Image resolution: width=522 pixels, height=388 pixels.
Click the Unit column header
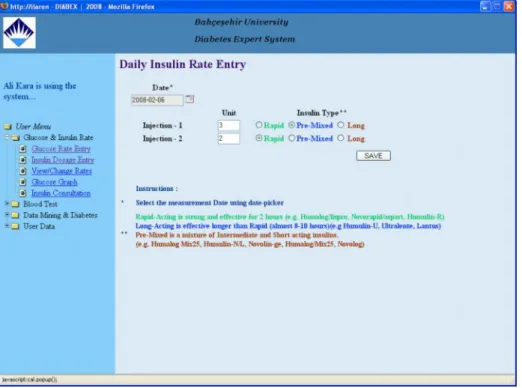click(x=229, y=113)
